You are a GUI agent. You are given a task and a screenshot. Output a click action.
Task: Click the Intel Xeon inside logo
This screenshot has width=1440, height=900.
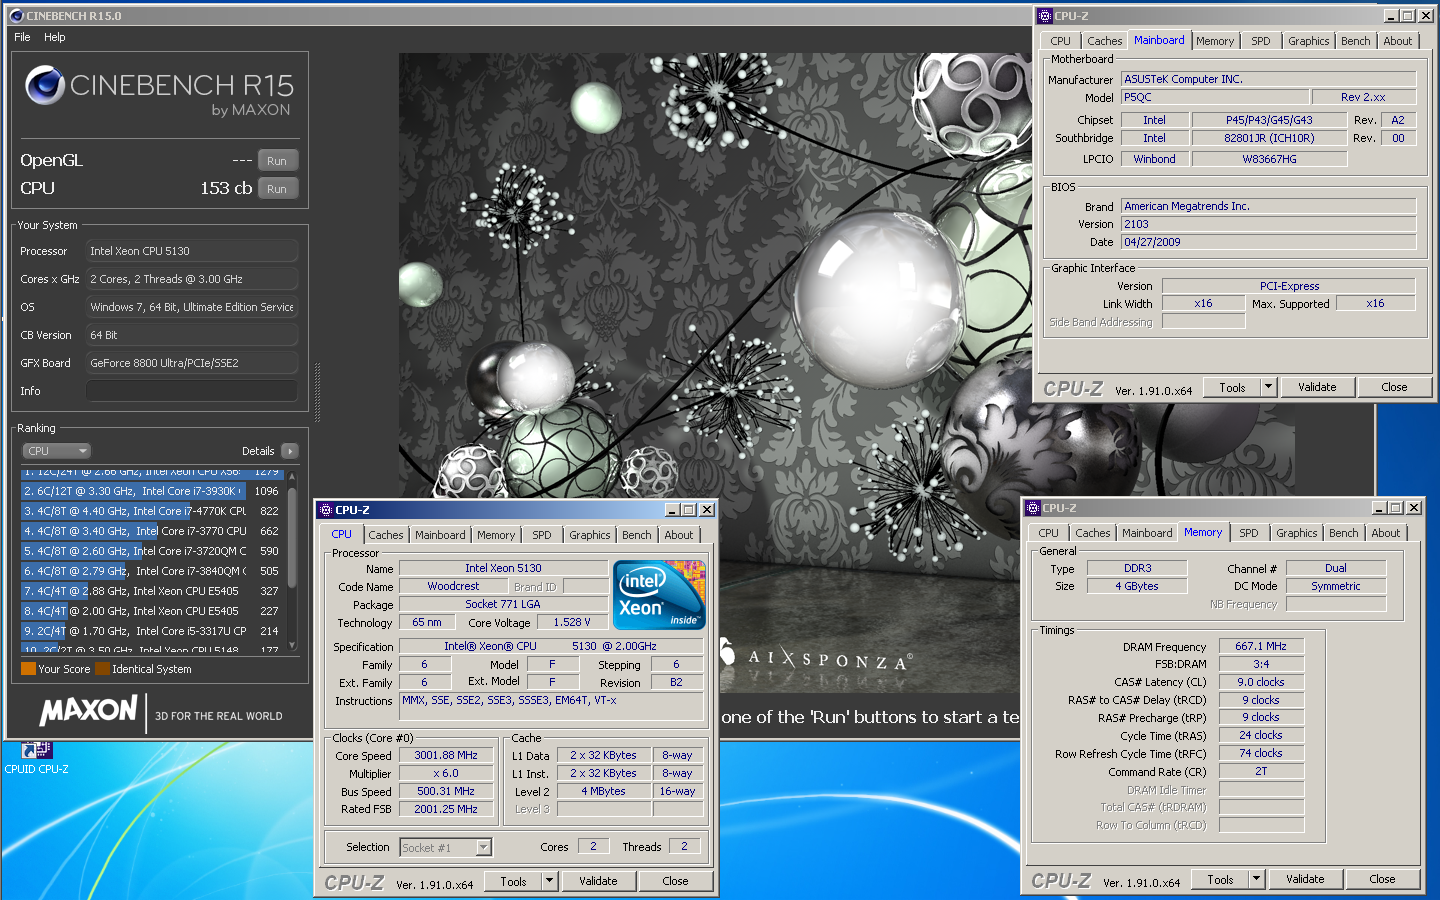[x=659, y=595]
